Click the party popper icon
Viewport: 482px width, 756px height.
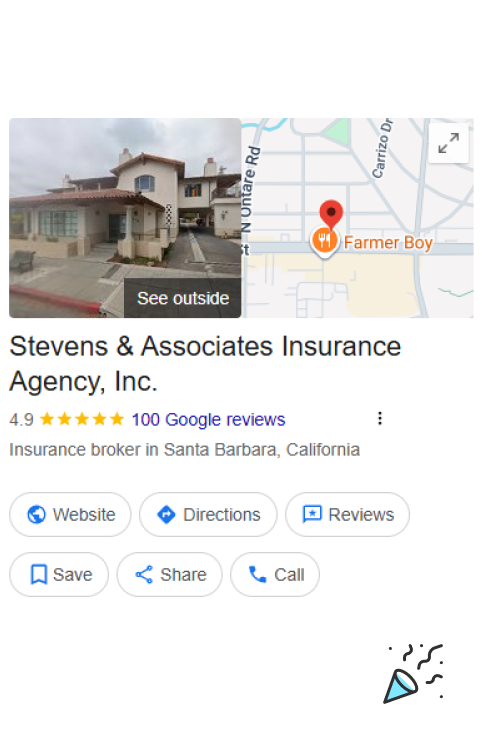pyautogui.click(x=414, y=674)
